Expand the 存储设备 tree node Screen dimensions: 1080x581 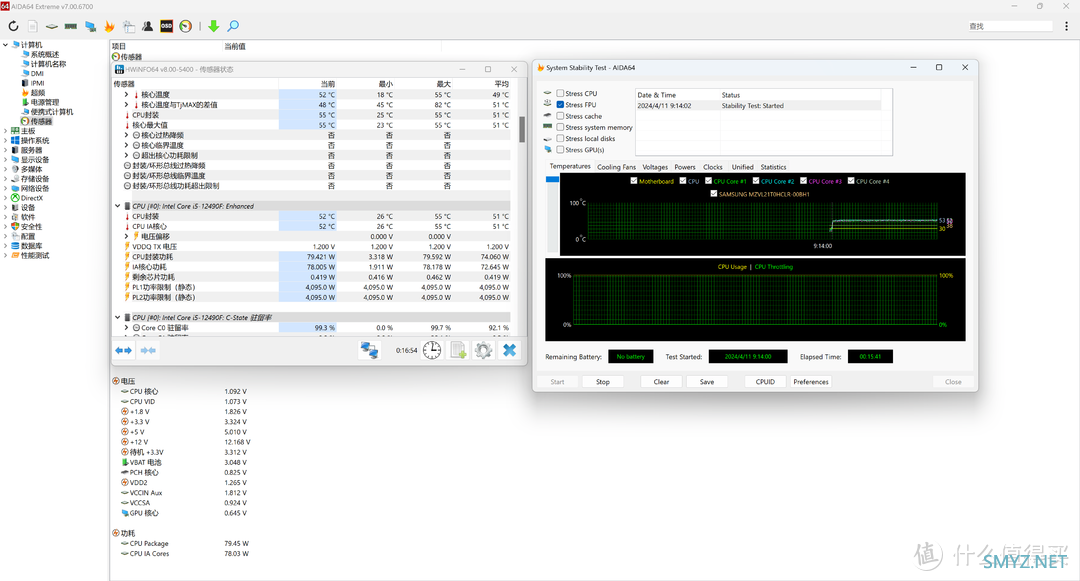(6, 179)
